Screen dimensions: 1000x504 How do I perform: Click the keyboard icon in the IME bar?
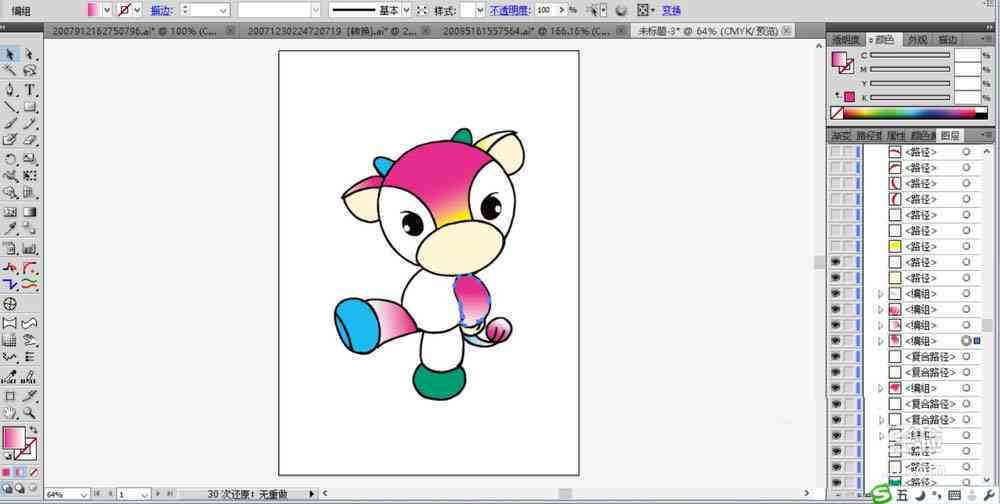coord(955,495)
